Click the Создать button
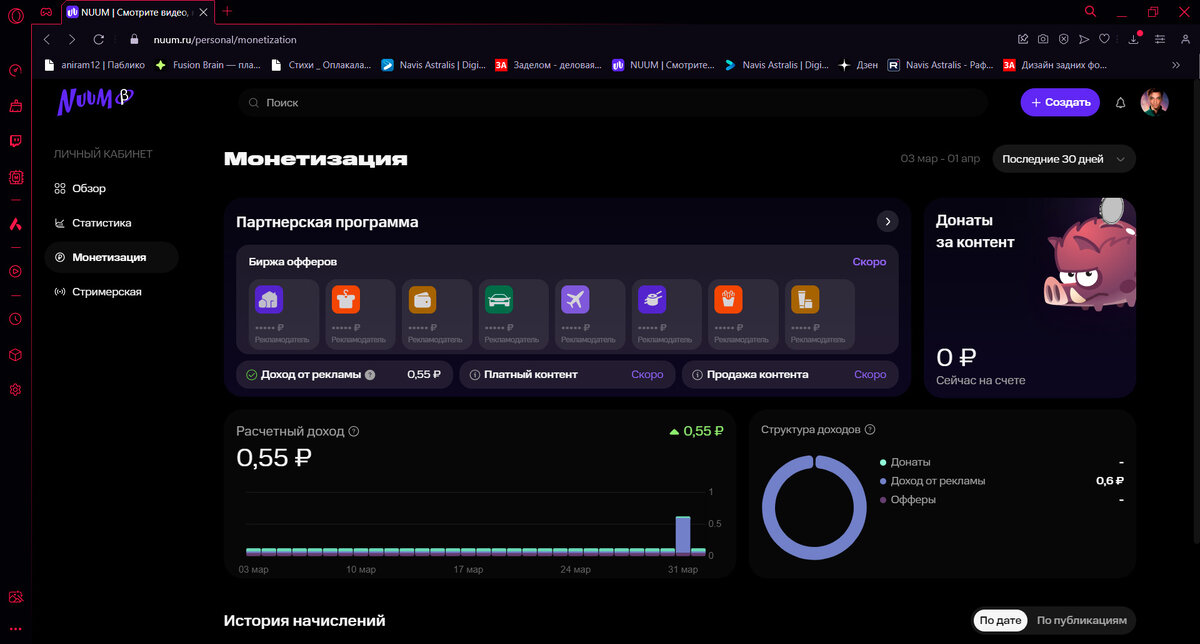 pos(1060,102)
